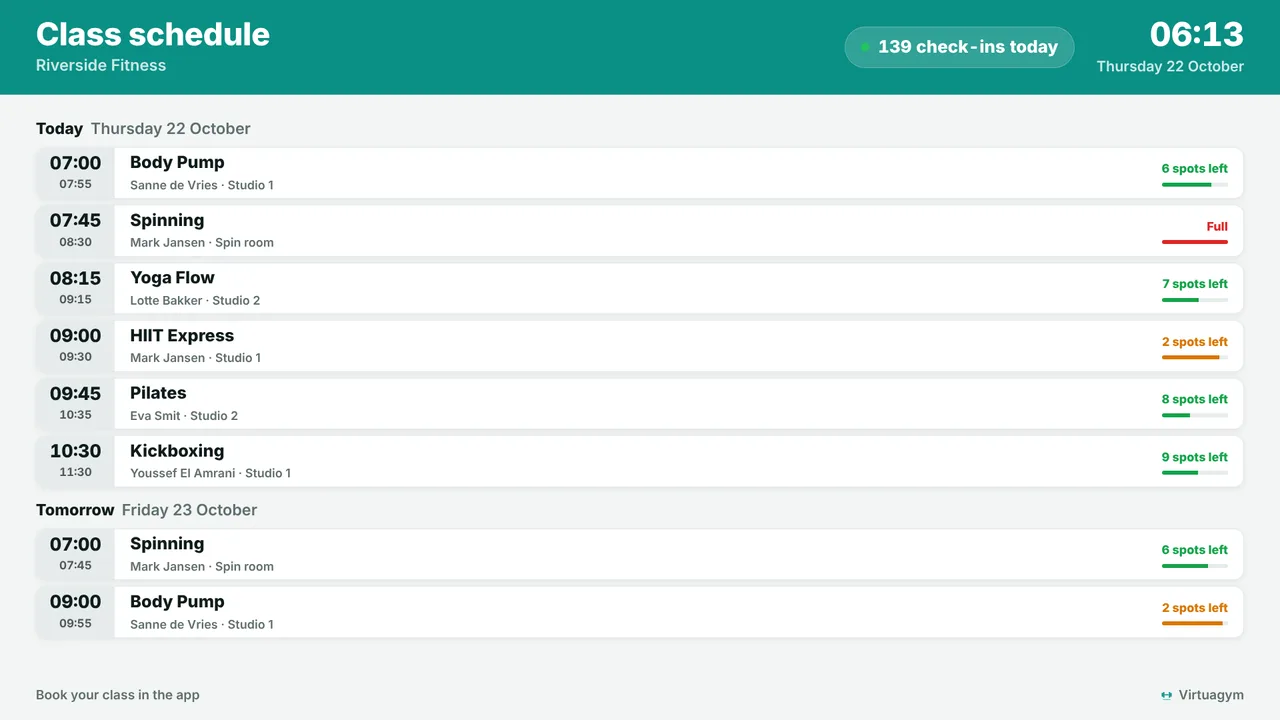Click "Youssef El Amrani · Studio 1"
This screenshot has height=720, width=1280.
tap(211, 474)
